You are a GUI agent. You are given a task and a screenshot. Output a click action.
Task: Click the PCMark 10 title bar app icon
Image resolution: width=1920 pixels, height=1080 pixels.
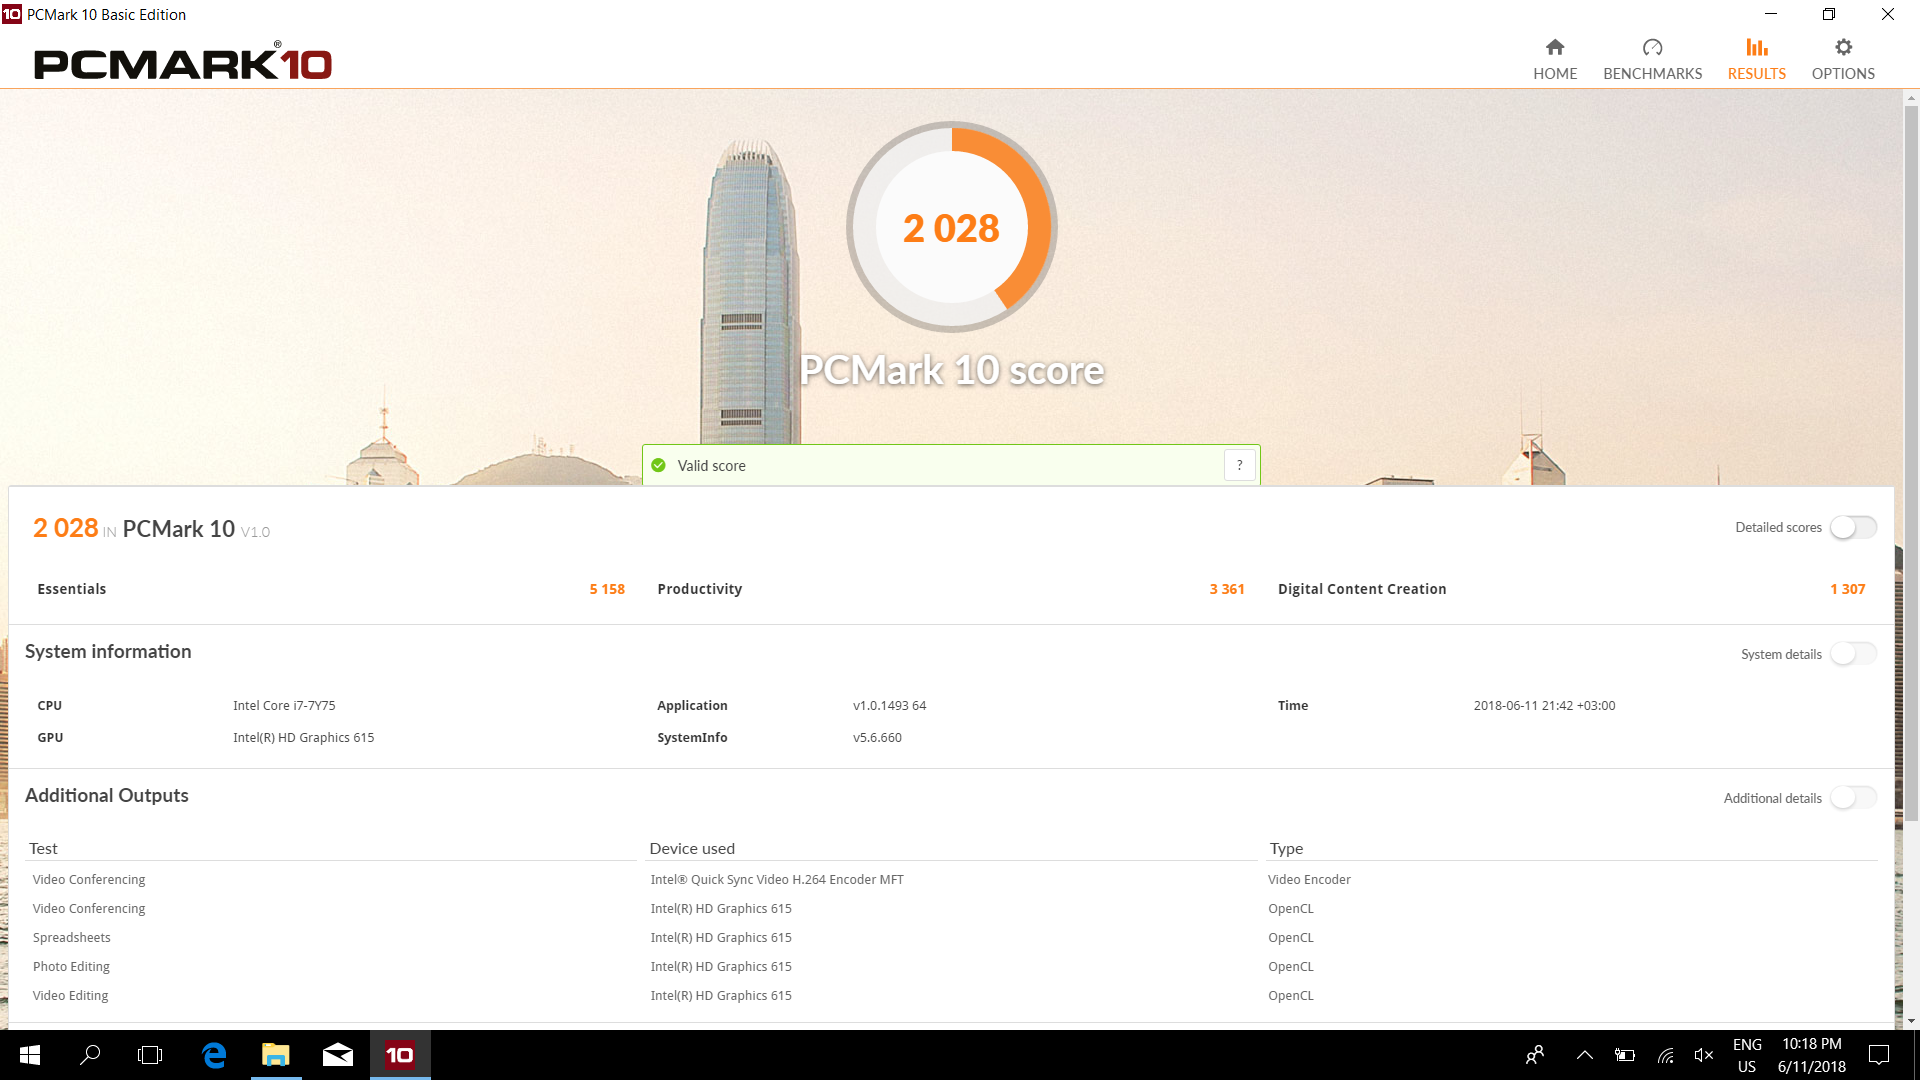coord(12,14)
